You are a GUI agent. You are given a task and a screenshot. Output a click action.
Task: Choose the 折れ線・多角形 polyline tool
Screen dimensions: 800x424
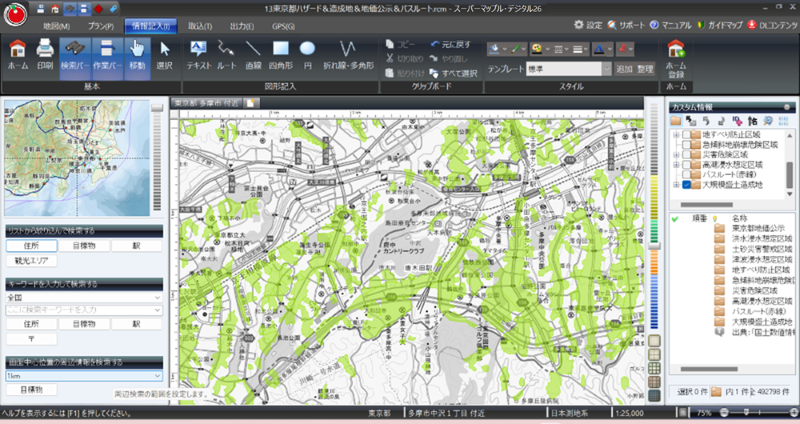(348, 55)
